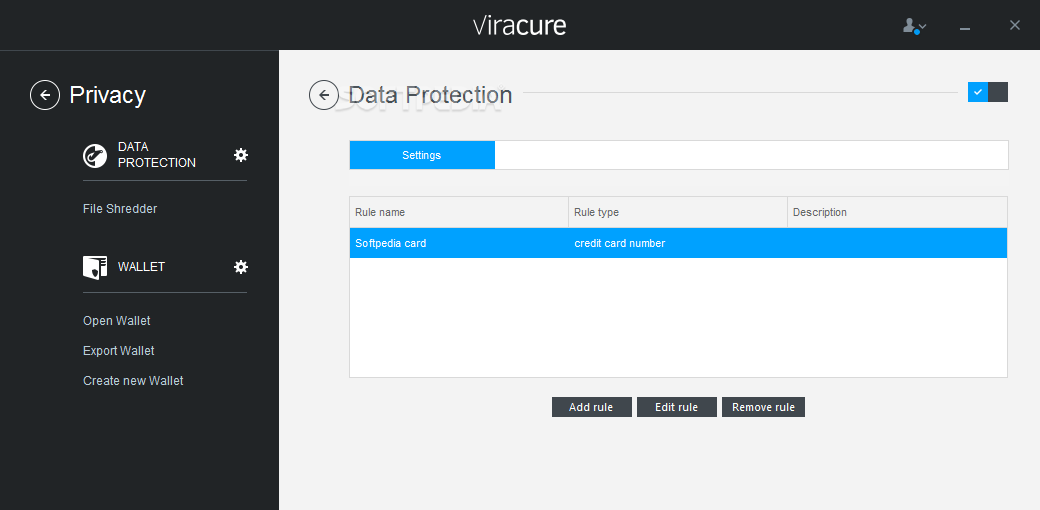Image resolution: width=1040 pixels, height=510 pixels.
Task: Click Edit rule button
Action: 677,407
